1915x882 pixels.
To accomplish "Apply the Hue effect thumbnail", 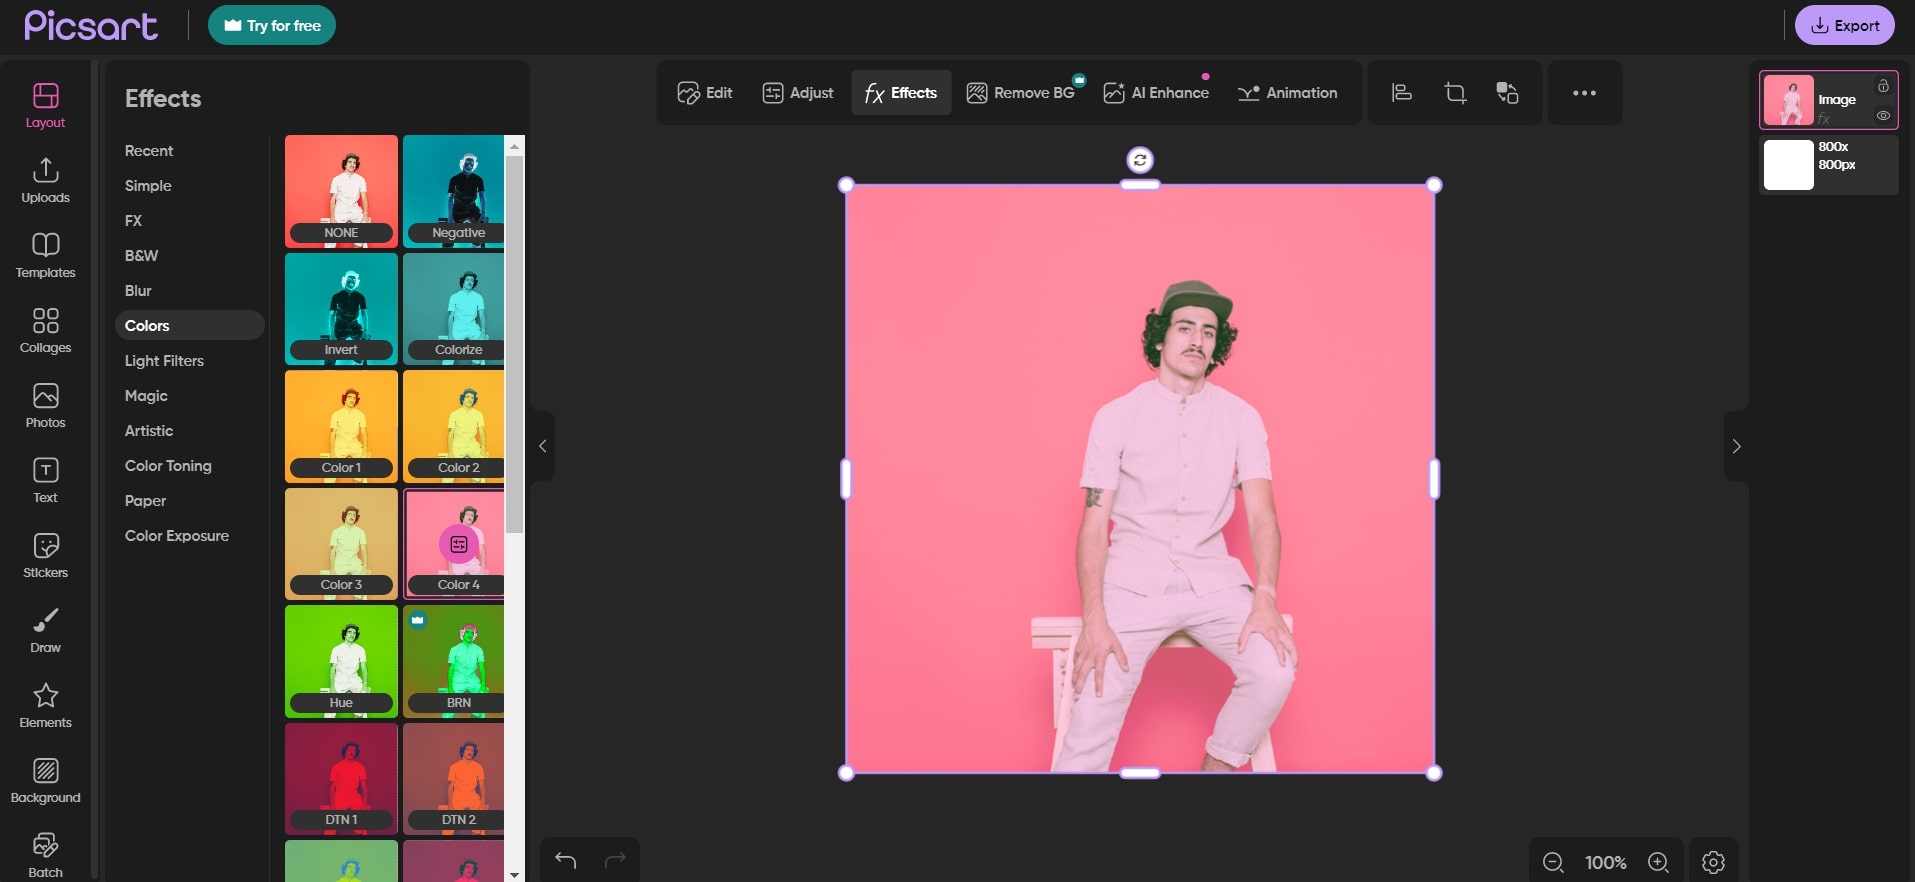I will click(341, 660).
